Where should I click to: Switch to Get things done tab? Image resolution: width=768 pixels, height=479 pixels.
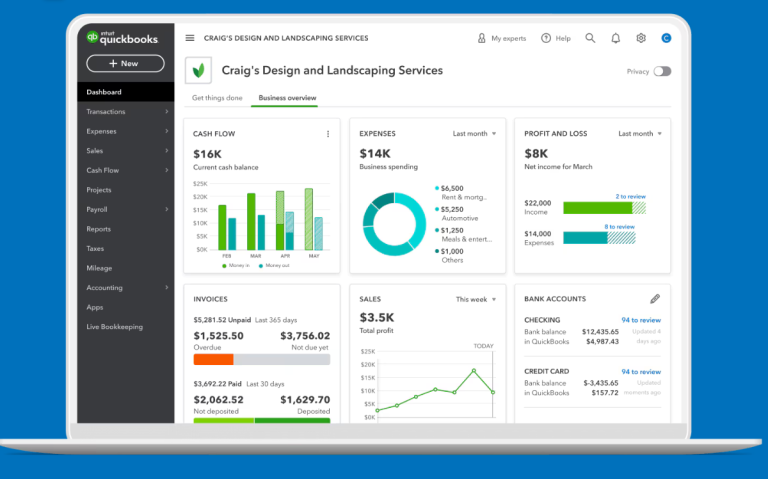pyautogui.click(x=217, y=98)
